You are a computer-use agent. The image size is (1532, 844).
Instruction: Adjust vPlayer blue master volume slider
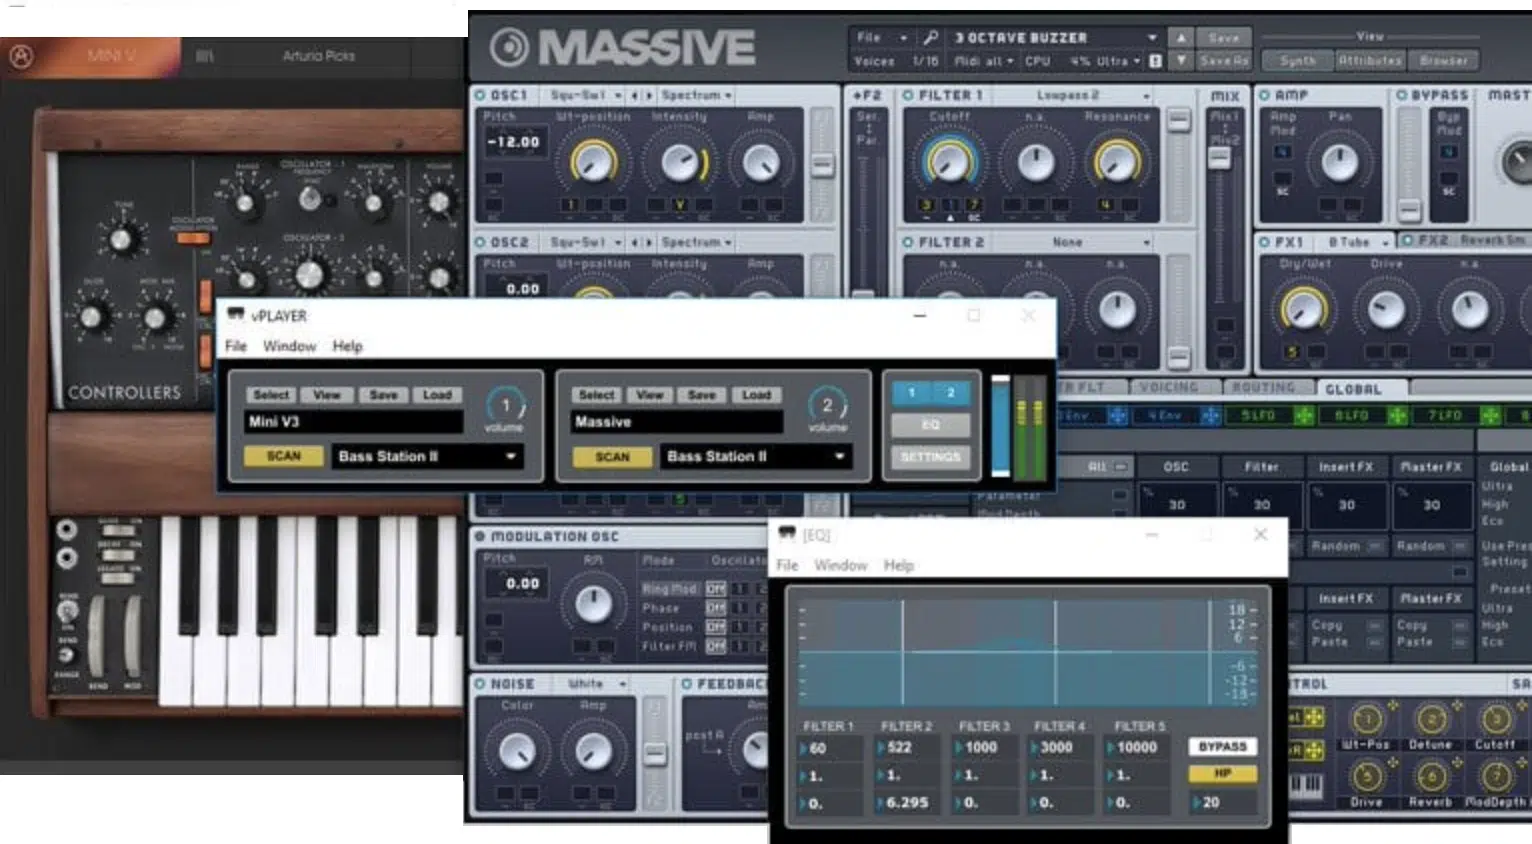point(1000,427)
